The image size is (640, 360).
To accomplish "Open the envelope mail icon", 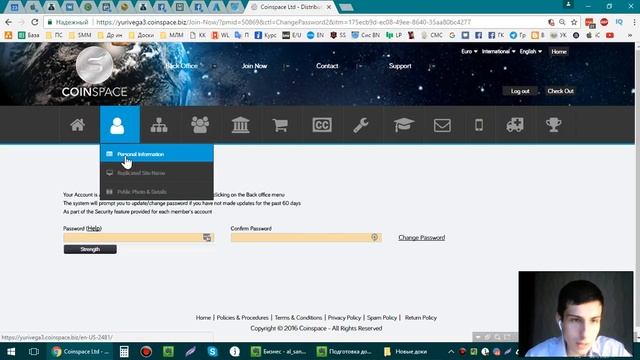I will click(x=442, y=125).
